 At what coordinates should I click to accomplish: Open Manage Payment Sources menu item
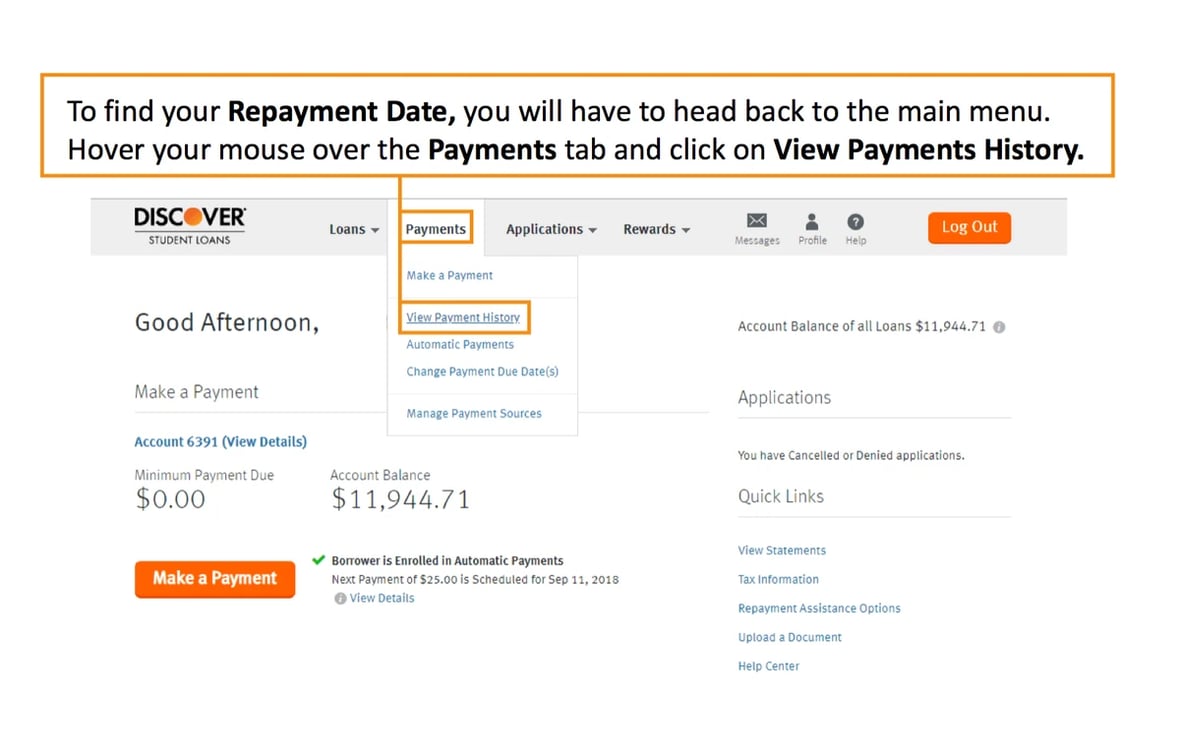pos(474,414)
